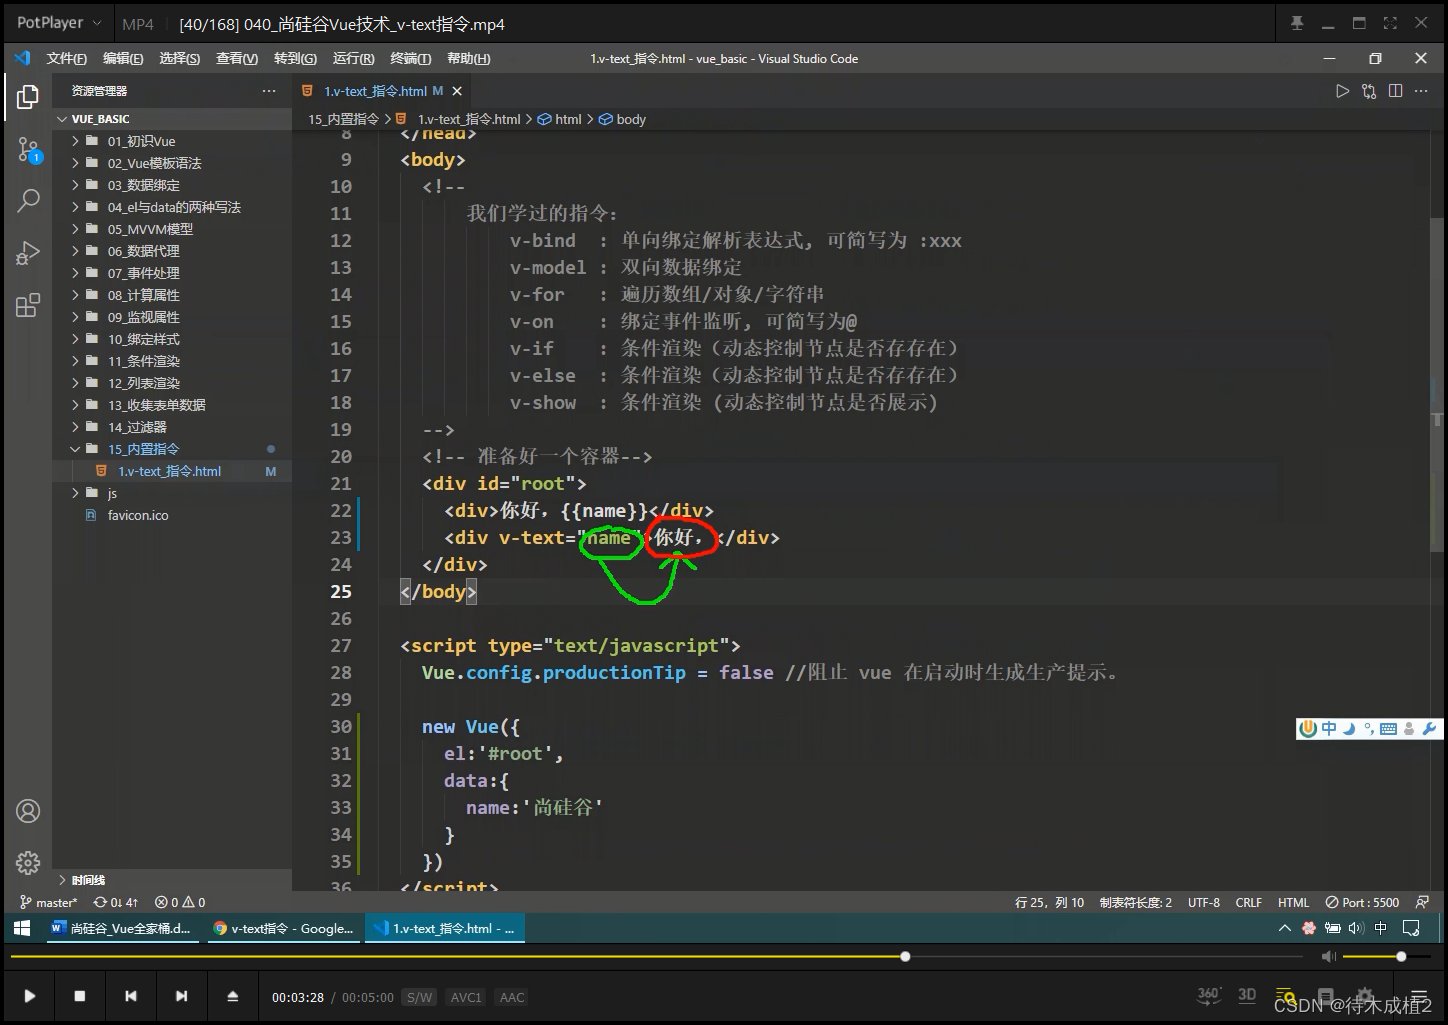Toggle 360 degree video mode

point(1209,996)
